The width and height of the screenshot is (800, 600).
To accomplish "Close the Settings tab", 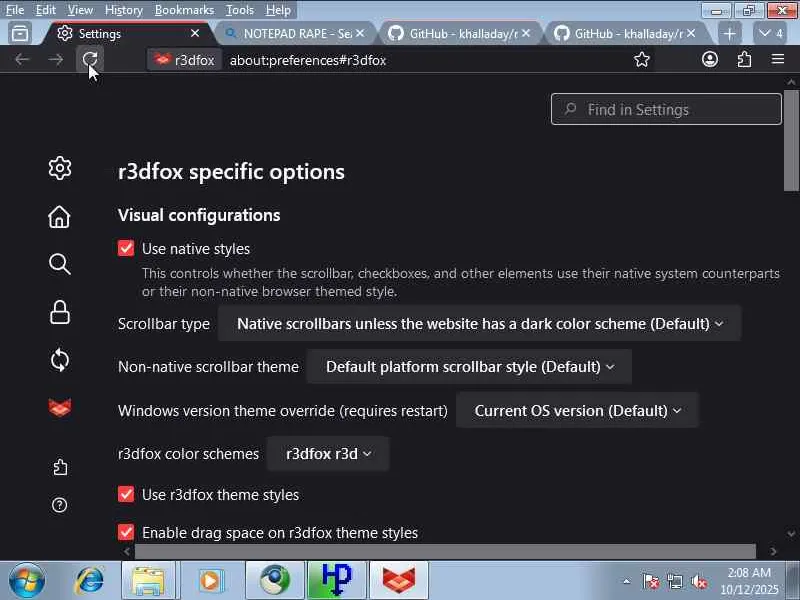I will 194,34.
